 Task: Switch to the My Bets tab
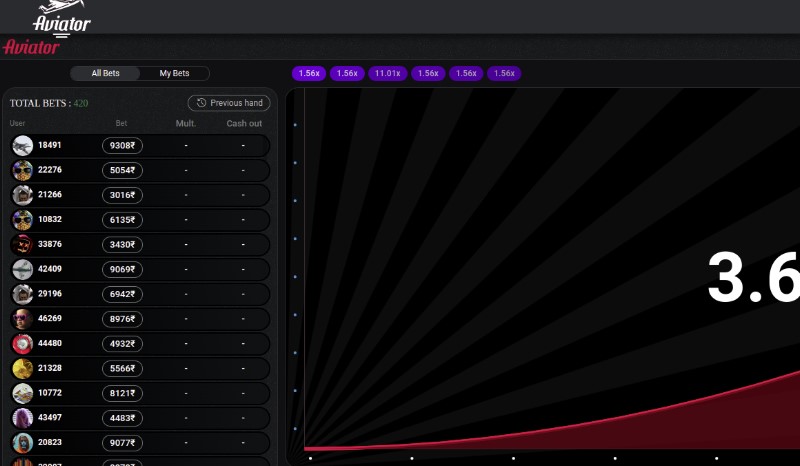click(x=174, y=73)
